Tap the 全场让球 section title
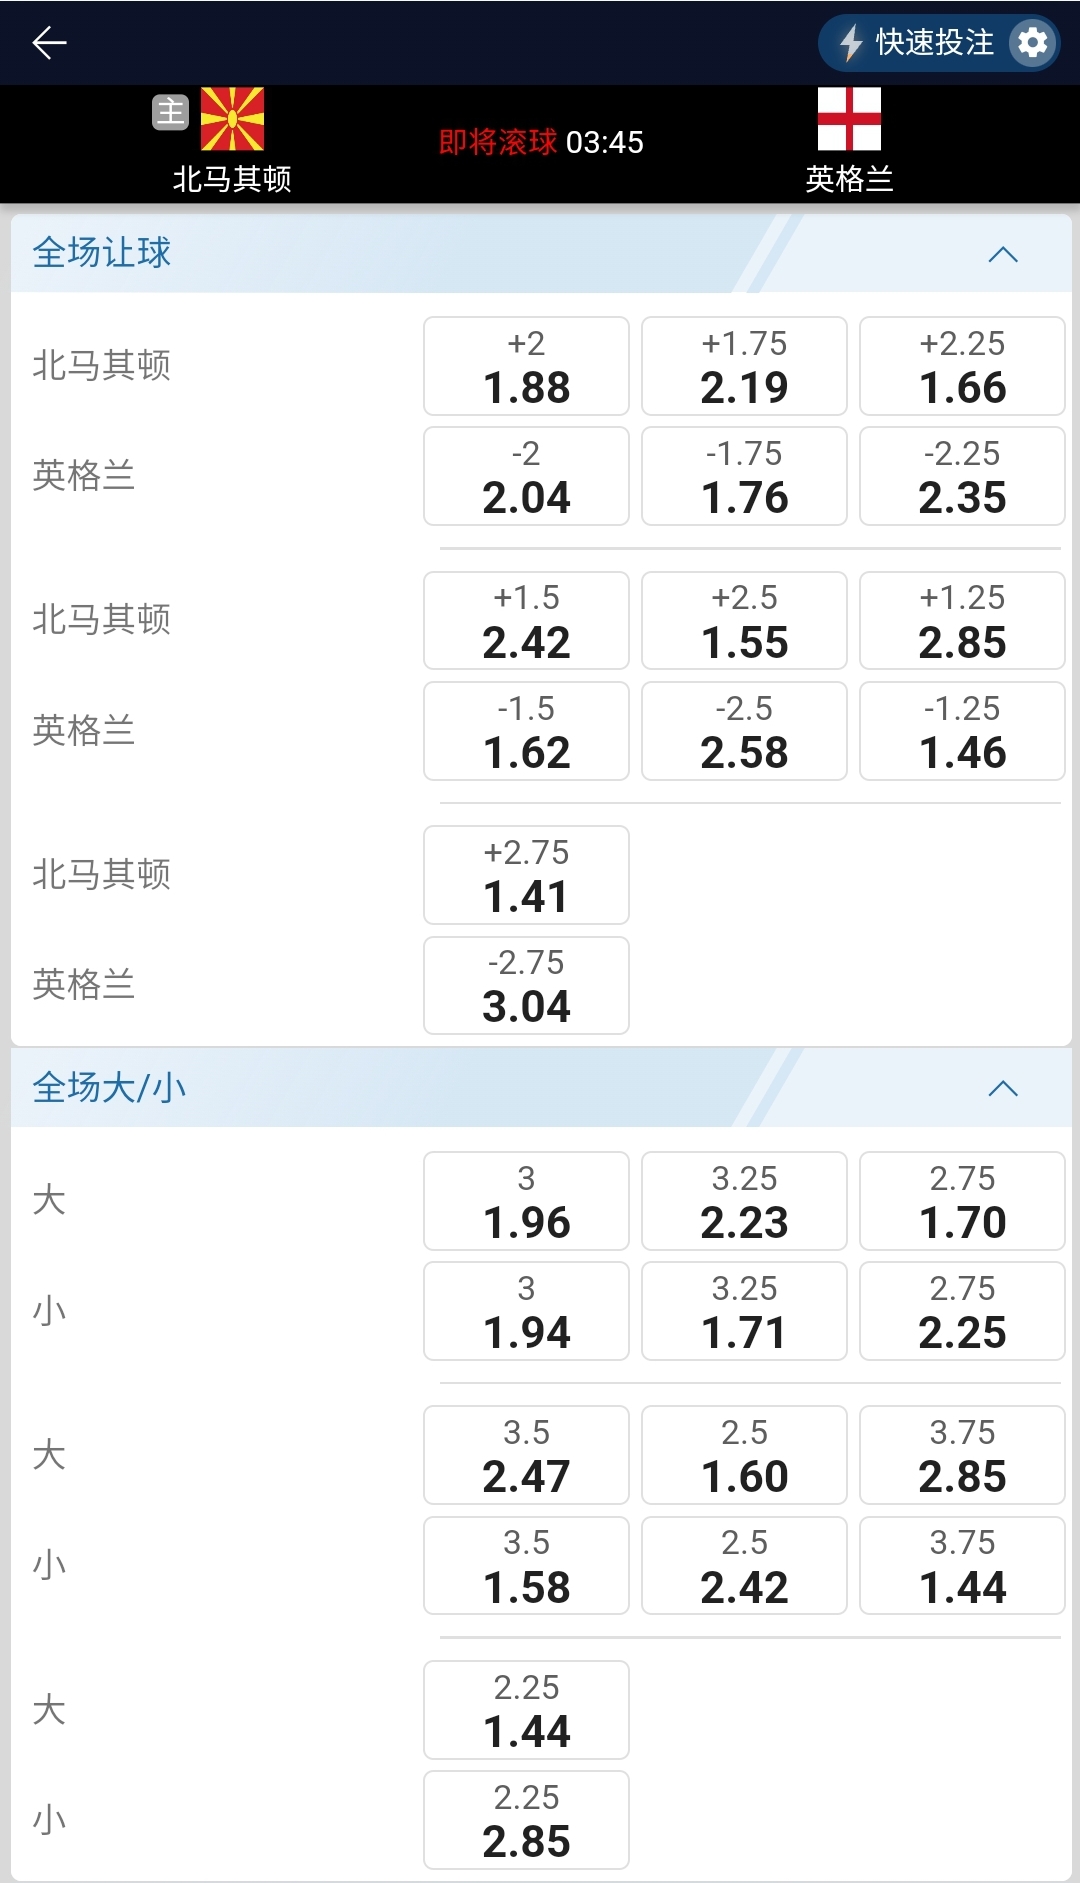 tap(102, 253)
